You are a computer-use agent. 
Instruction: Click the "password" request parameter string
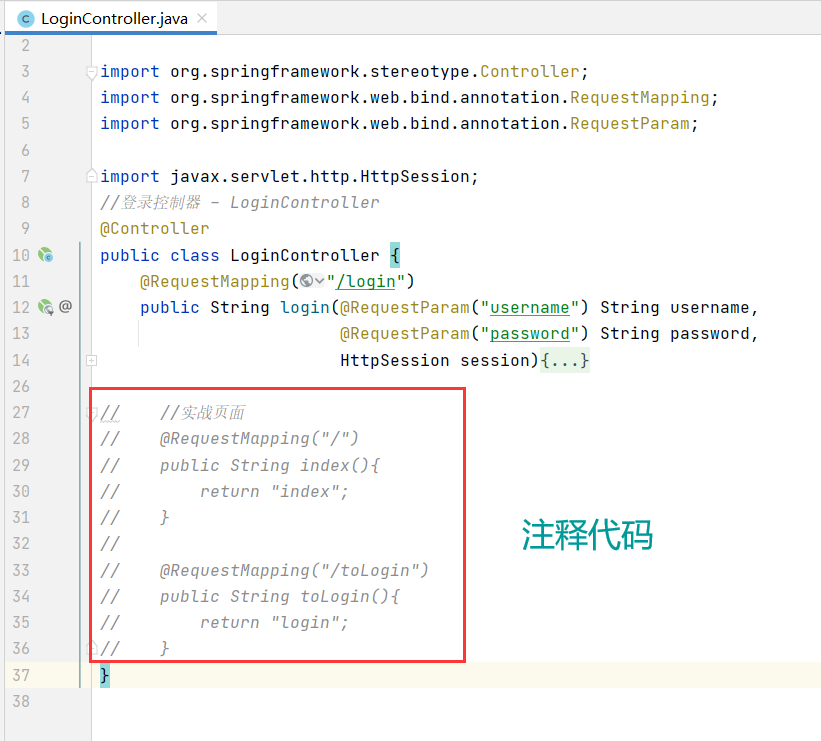coord(529,334)
